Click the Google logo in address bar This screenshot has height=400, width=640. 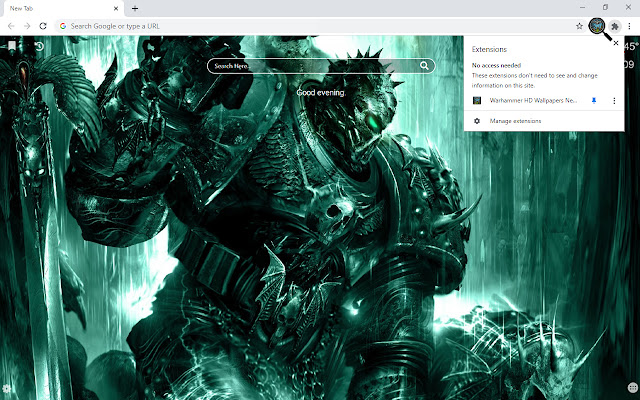pyautogui.click(x=63, y=26)
